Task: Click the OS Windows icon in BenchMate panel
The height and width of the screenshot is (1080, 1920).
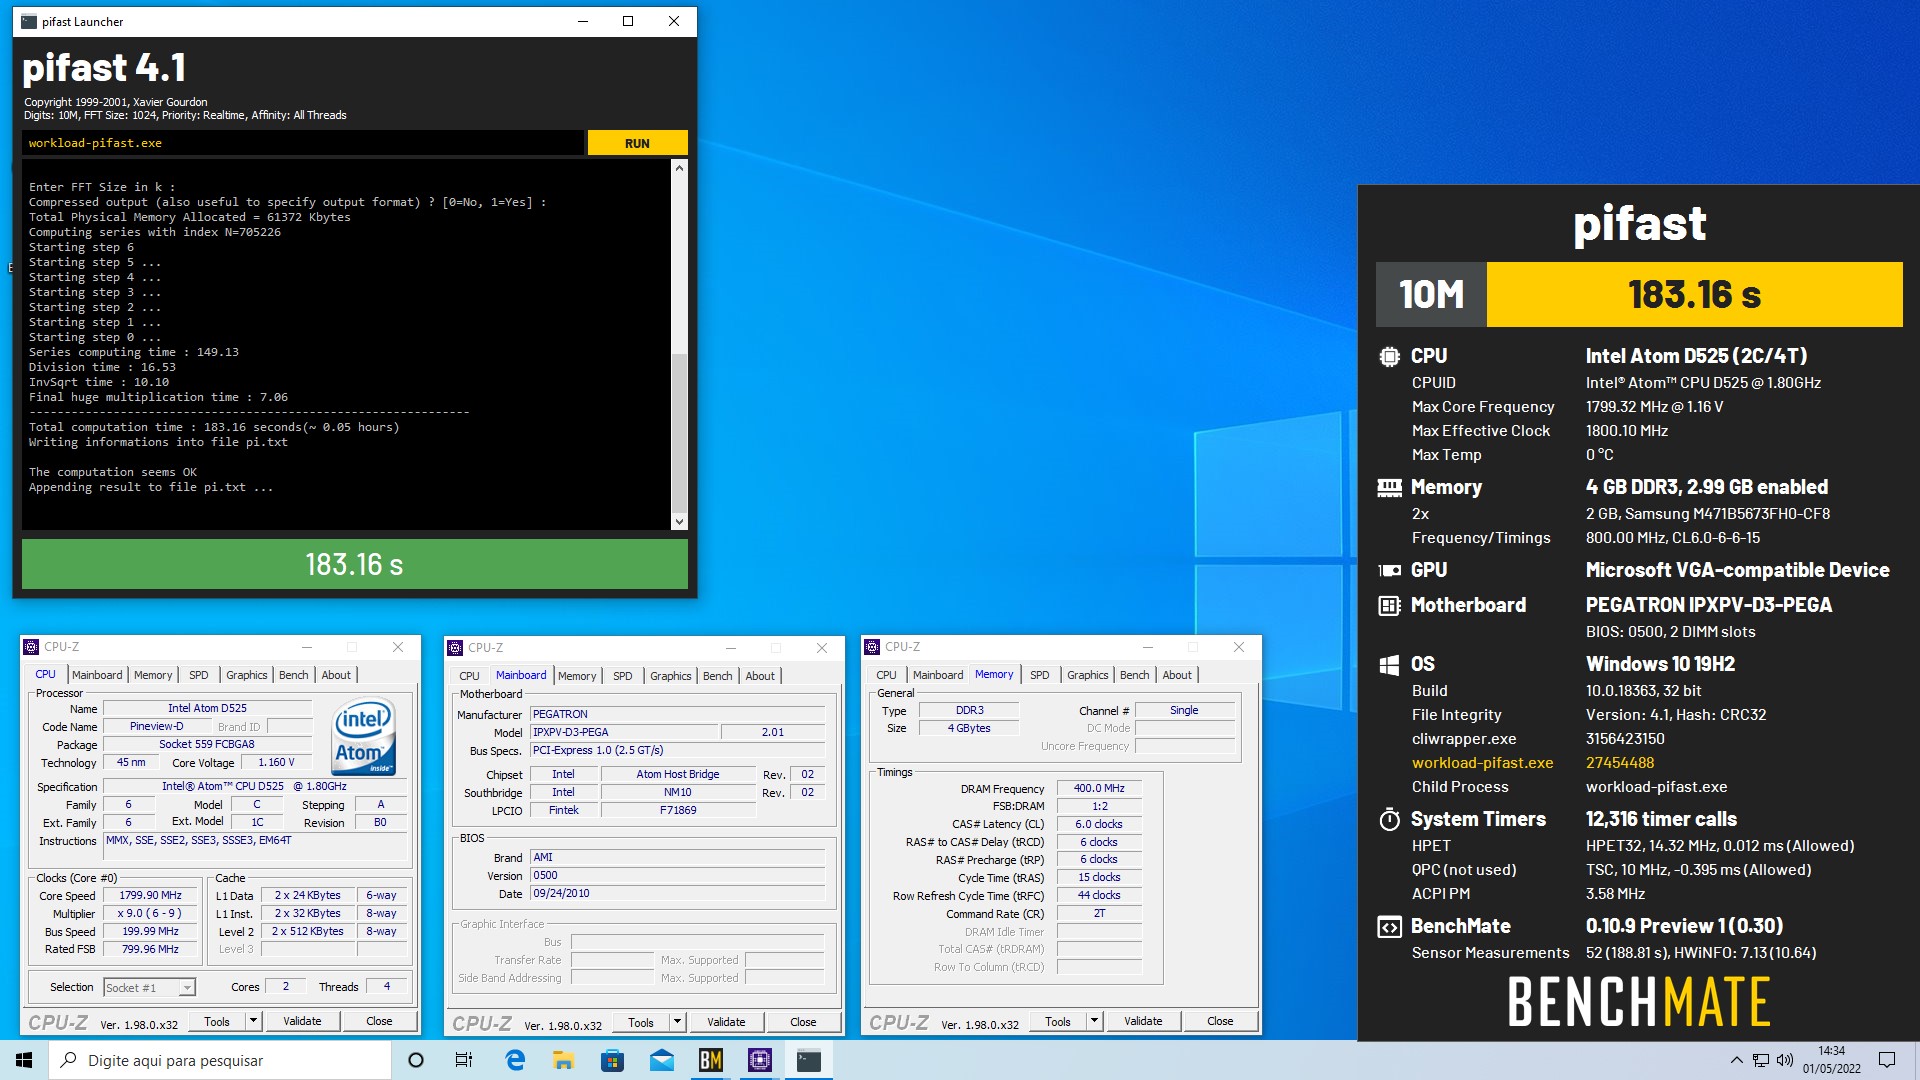Action: point(1389,665)
